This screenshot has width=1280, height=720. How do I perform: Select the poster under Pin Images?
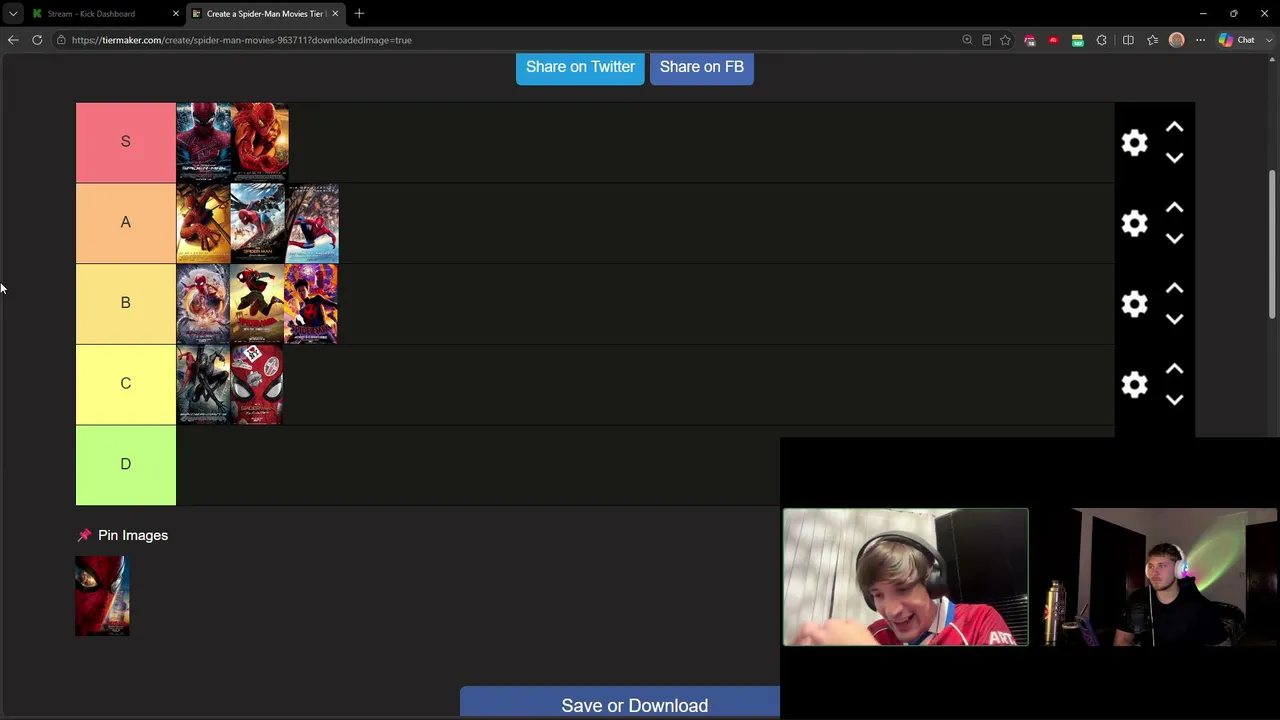coord(102,596)
